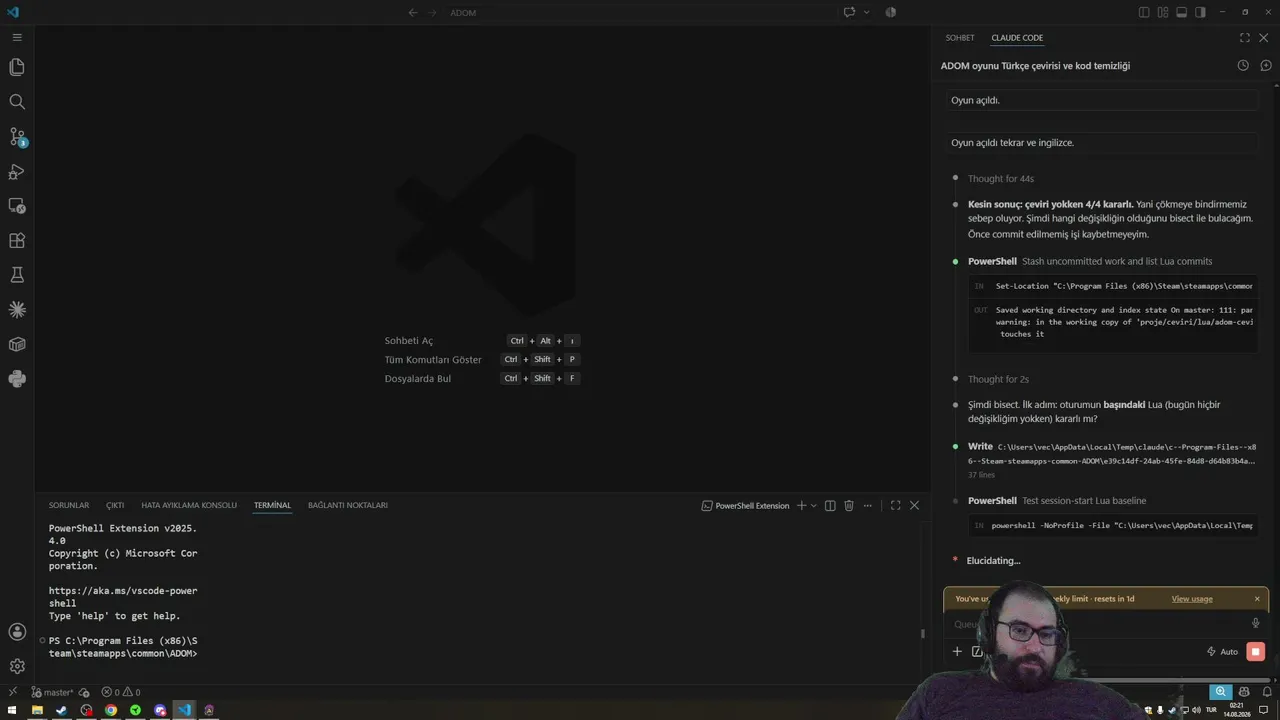The width and height of the screenshot is (1280, 720).
Task: Split the terminal pane
Action: (830, 506)
